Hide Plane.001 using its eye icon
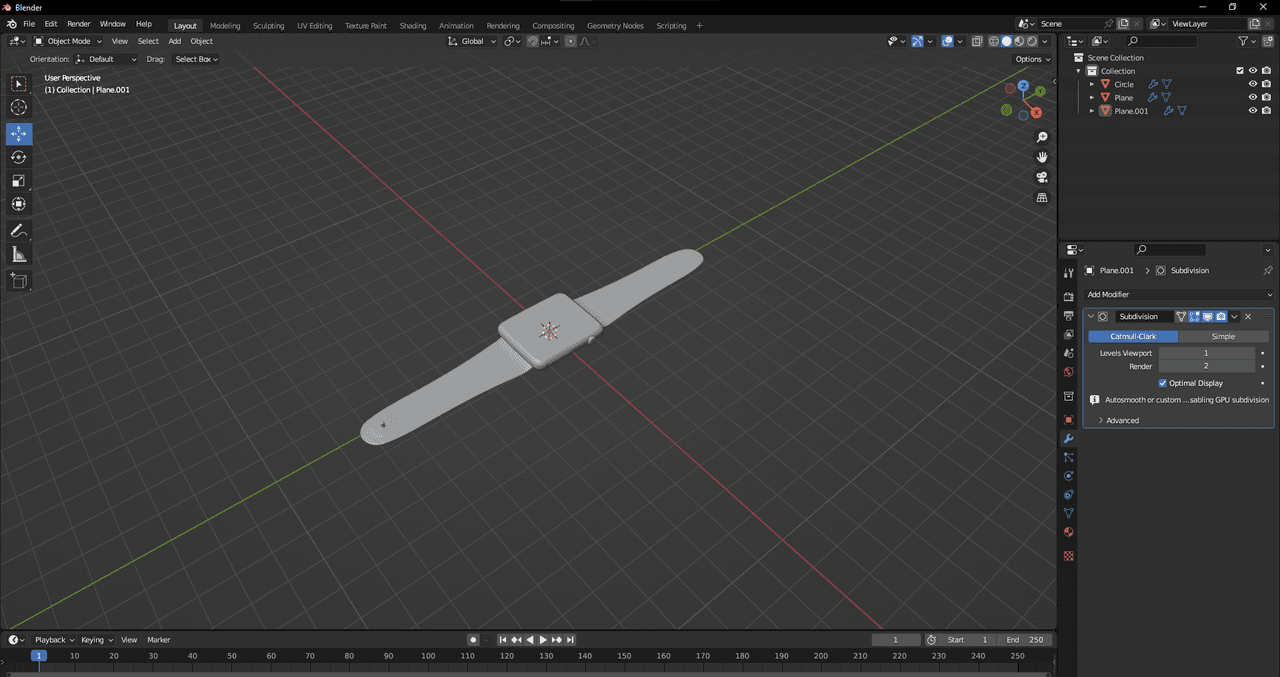Viewport: 1280px width, 677px height. 1252,111
